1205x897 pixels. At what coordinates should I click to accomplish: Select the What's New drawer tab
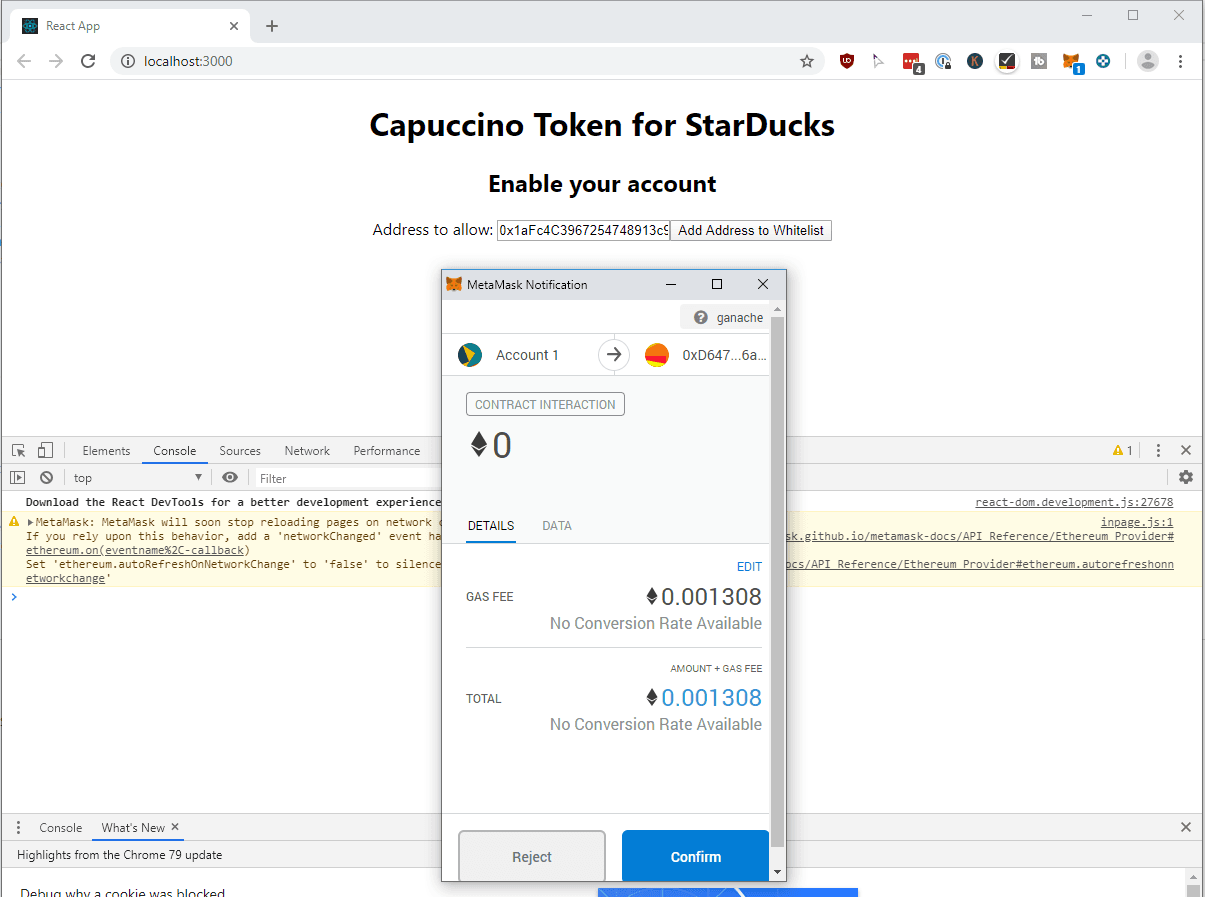point(133,828)
